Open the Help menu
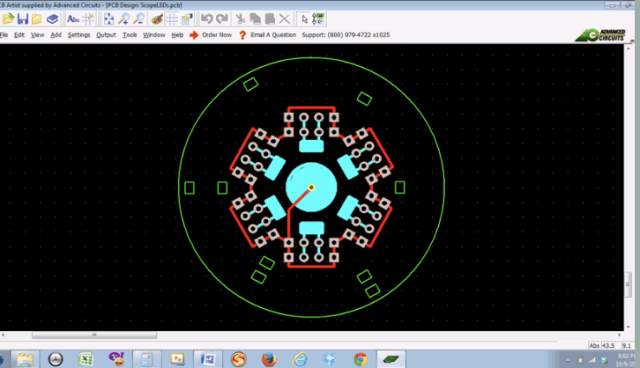 pos(177,35)
